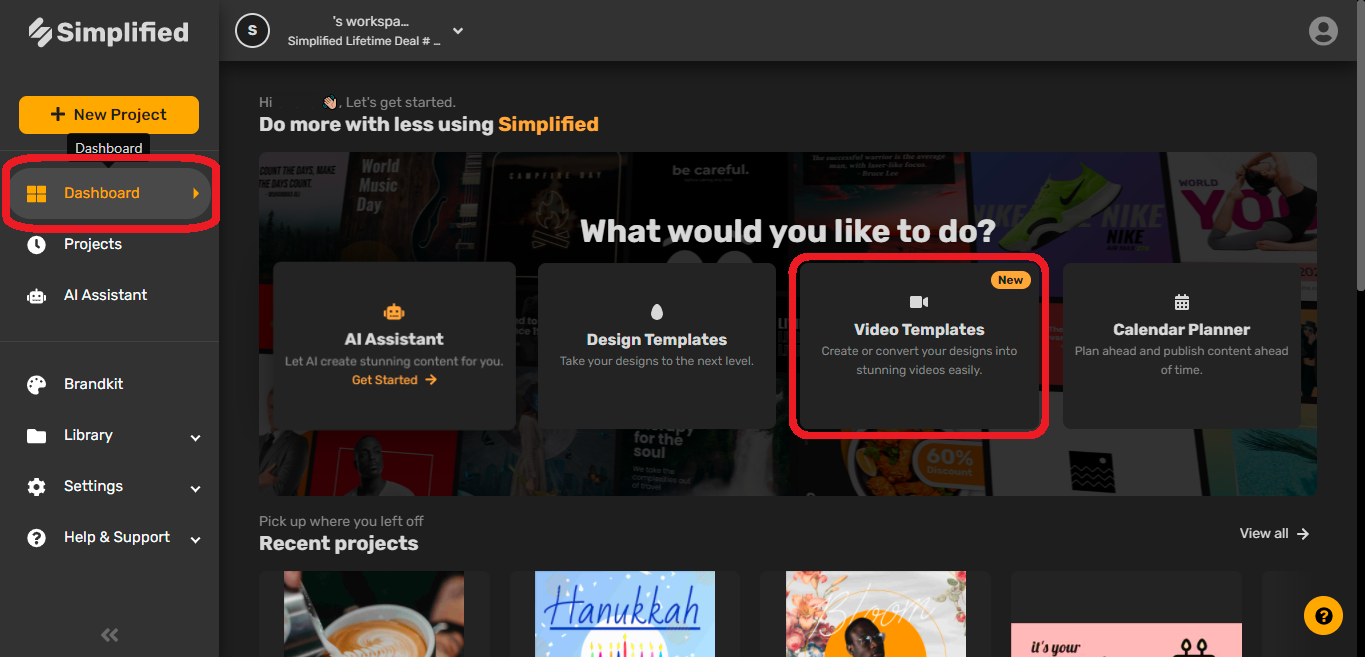Image resolution: width=1365 pixels, height=657 pixels.
Task: Start a New Project
Action: (x=109, y=114)
